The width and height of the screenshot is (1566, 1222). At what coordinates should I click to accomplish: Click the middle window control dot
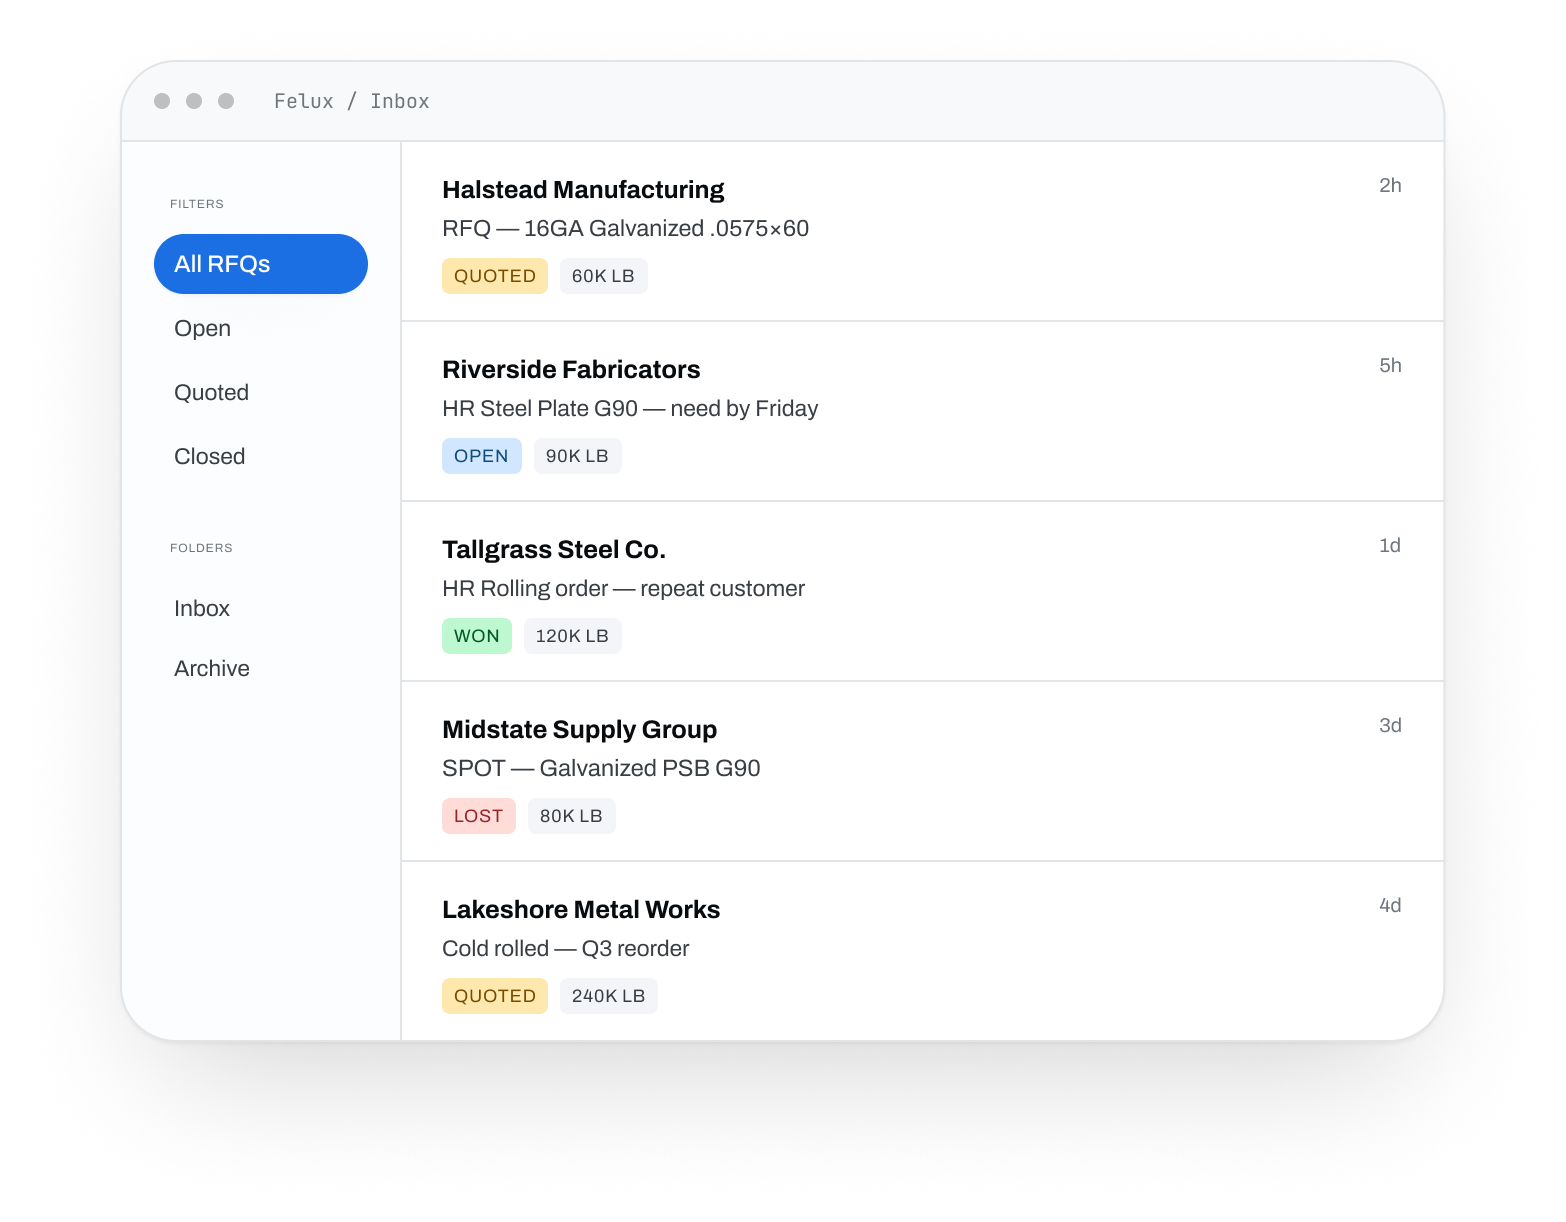point(194,101)
